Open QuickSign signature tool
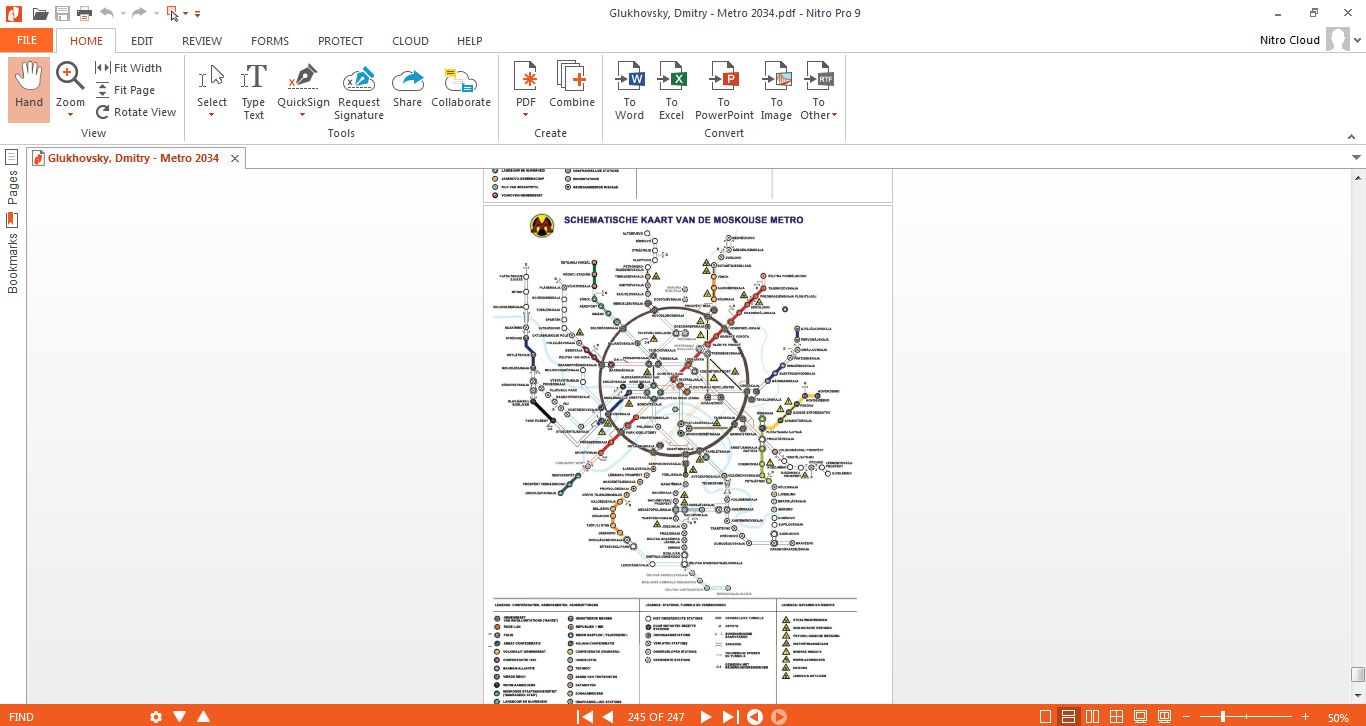The height and width of the screenshot is (726, 1366). [x=303, y=82]
